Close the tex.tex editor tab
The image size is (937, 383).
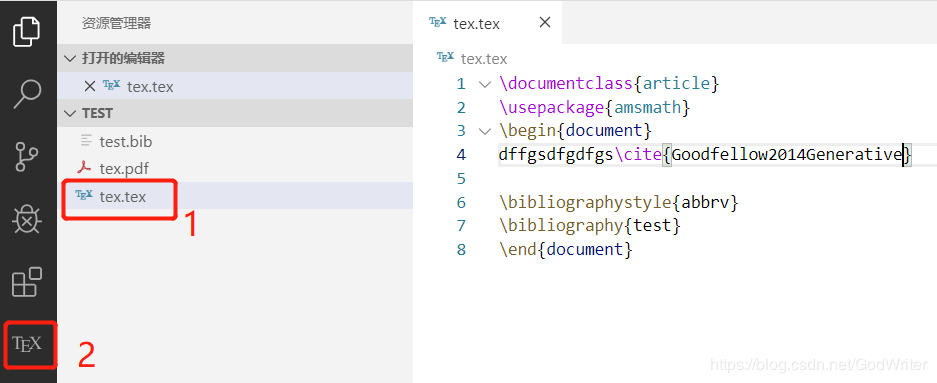pos(544,23)
